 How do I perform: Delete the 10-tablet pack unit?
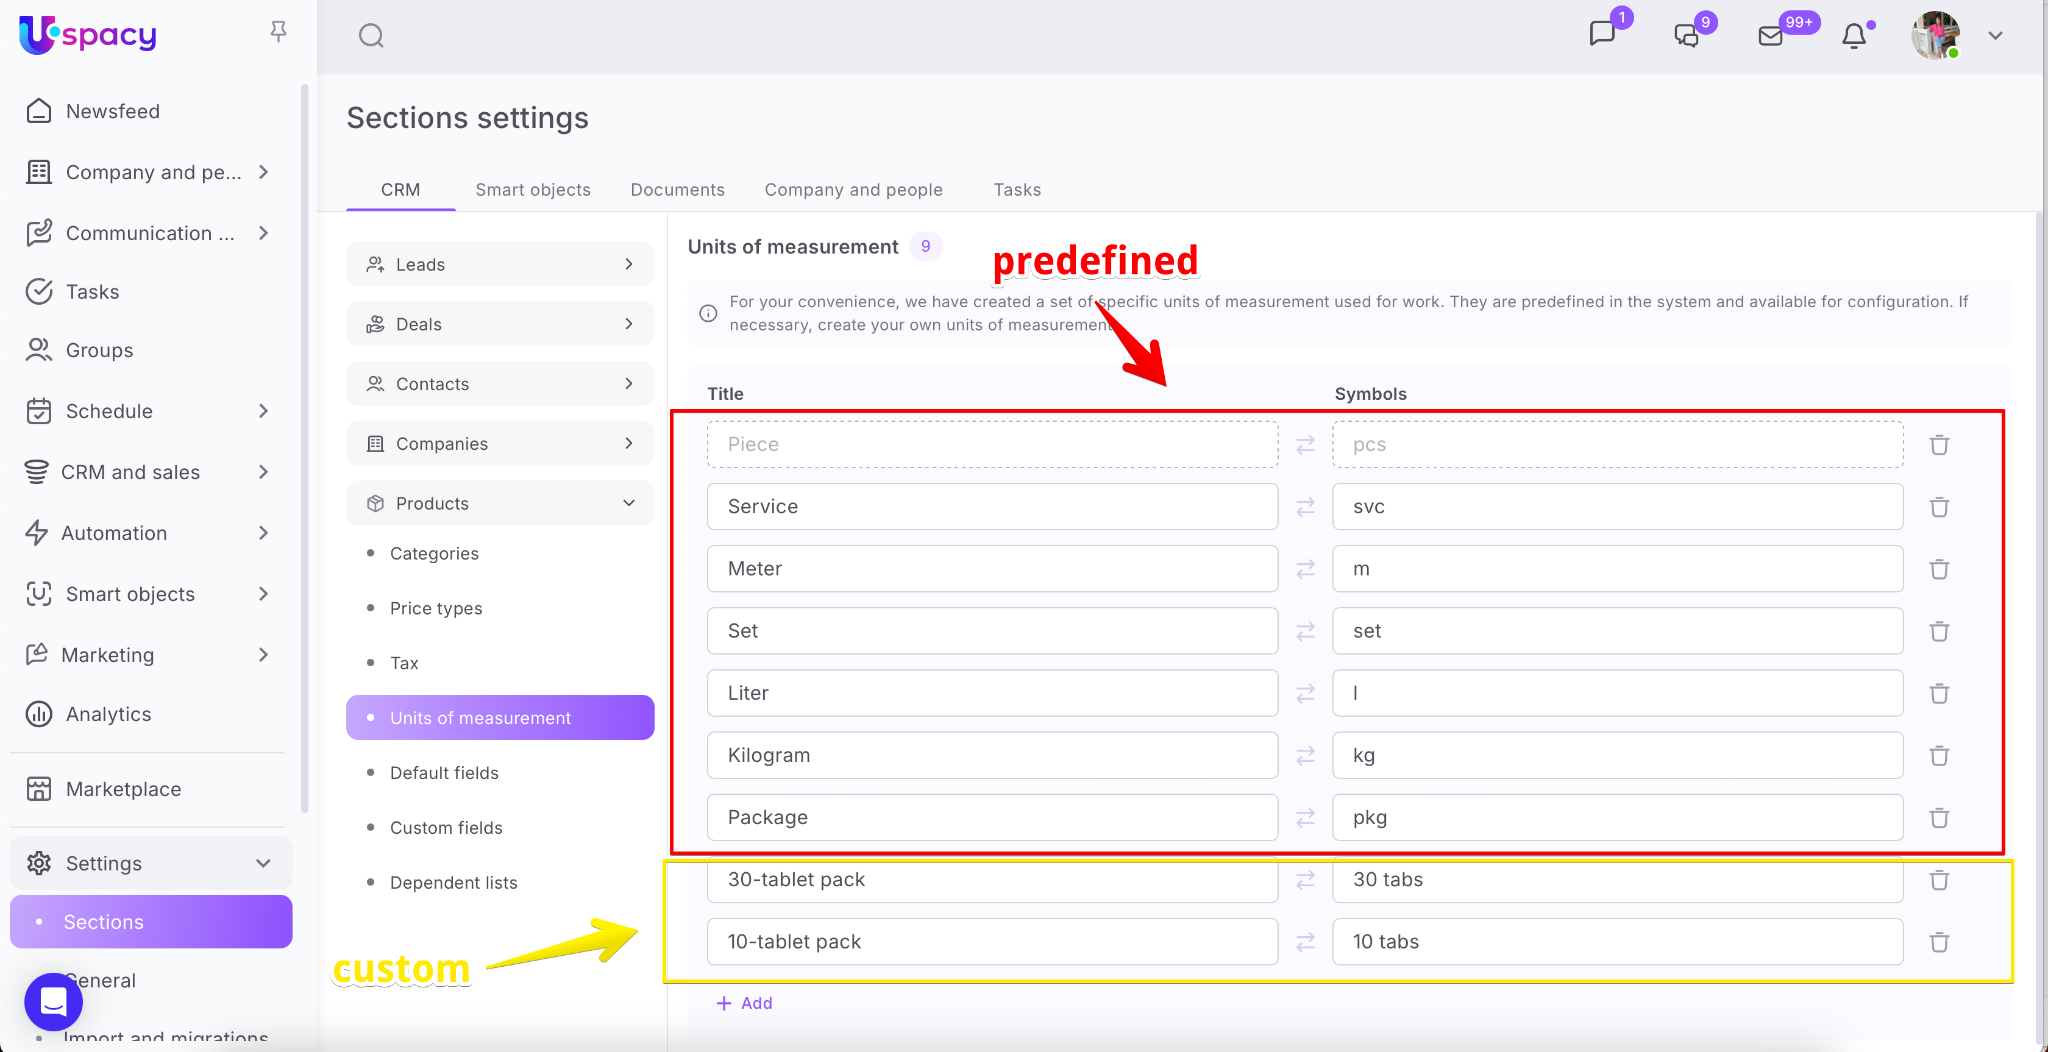[1939, 942]
